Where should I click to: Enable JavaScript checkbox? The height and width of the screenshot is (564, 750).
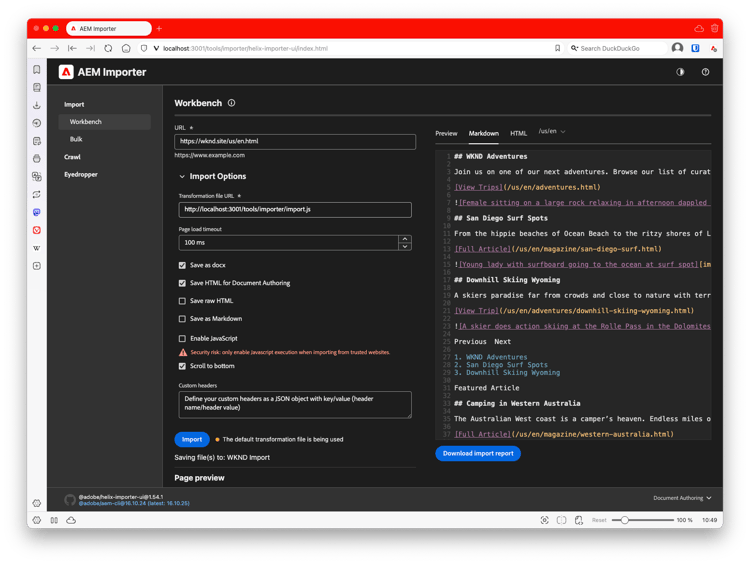182,338
